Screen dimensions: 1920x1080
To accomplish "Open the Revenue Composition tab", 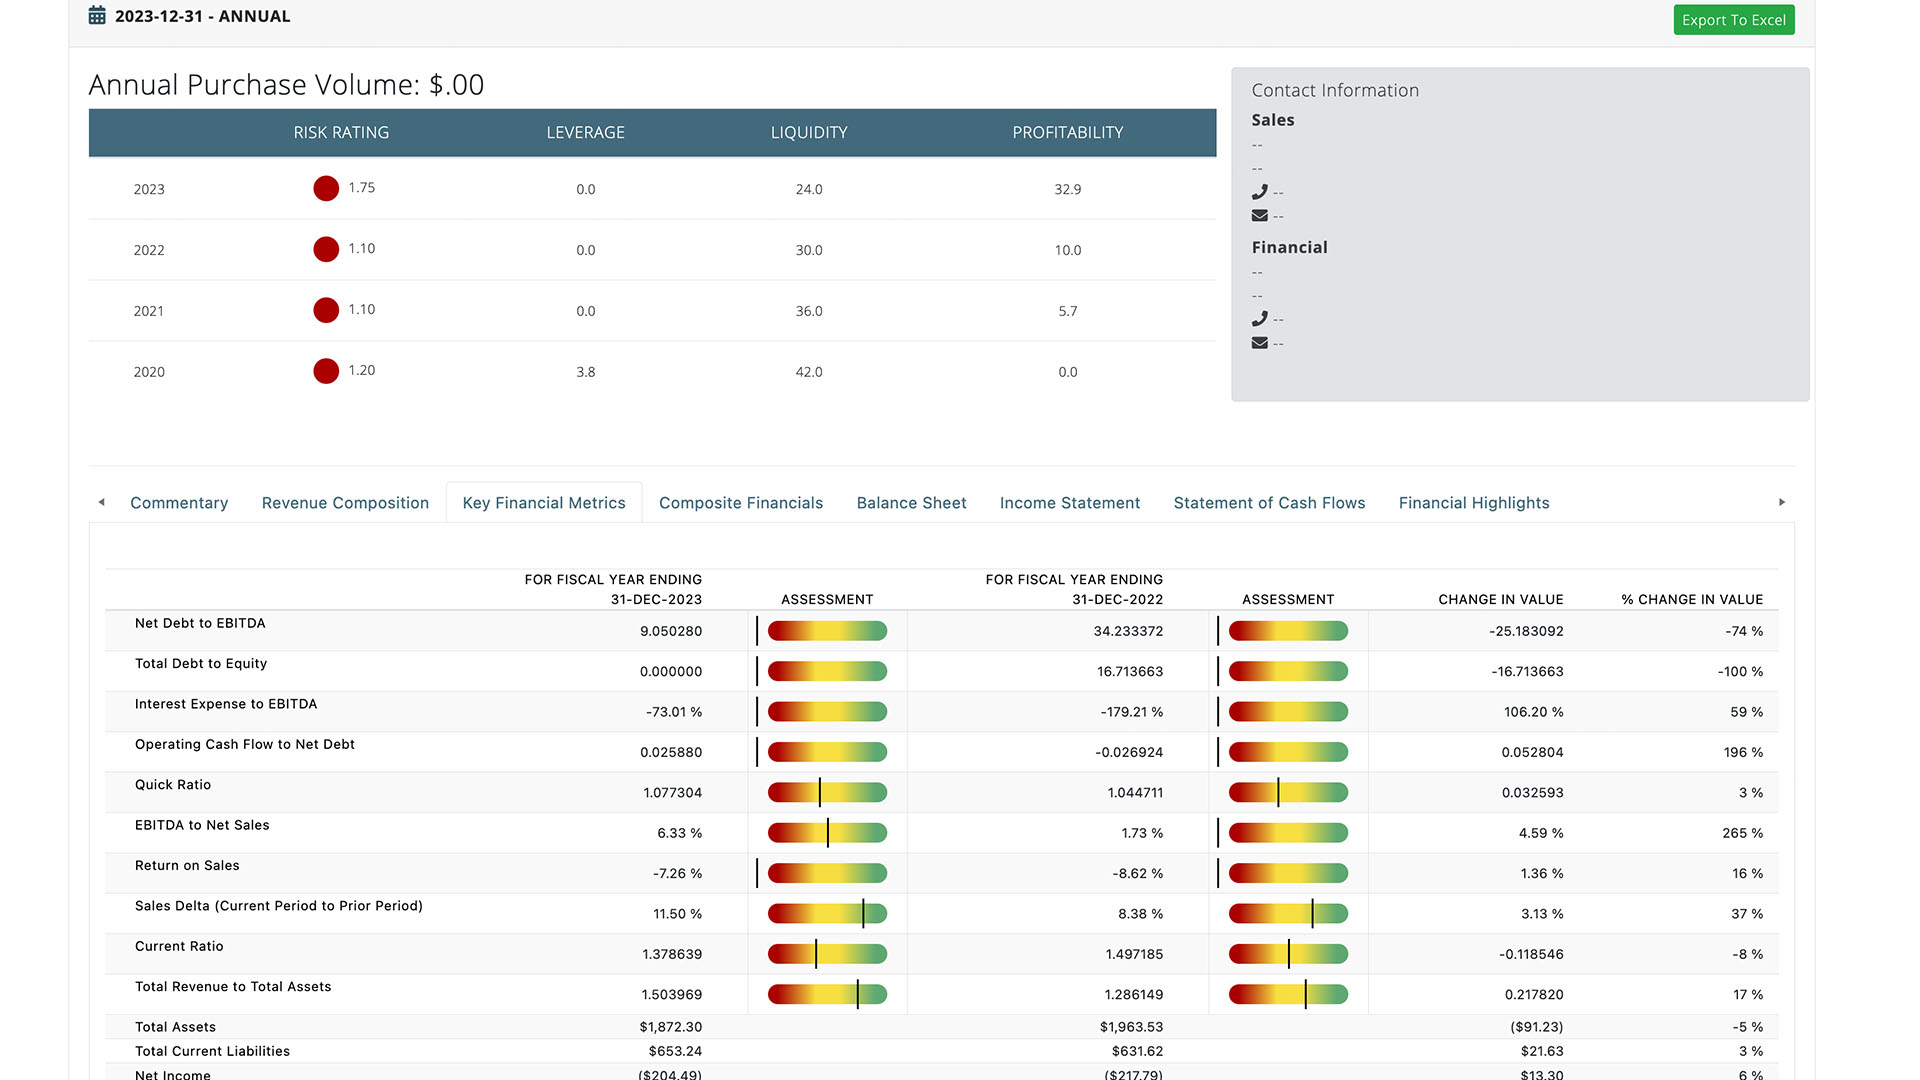I will pos(345,503).
